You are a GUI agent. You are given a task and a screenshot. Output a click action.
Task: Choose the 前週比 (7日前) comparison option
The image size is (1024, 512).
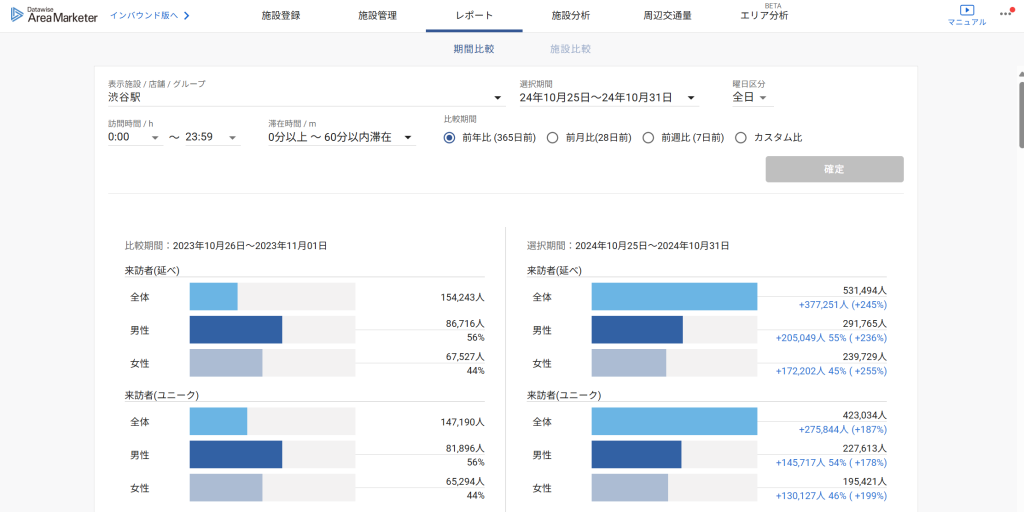click(648, 137)
